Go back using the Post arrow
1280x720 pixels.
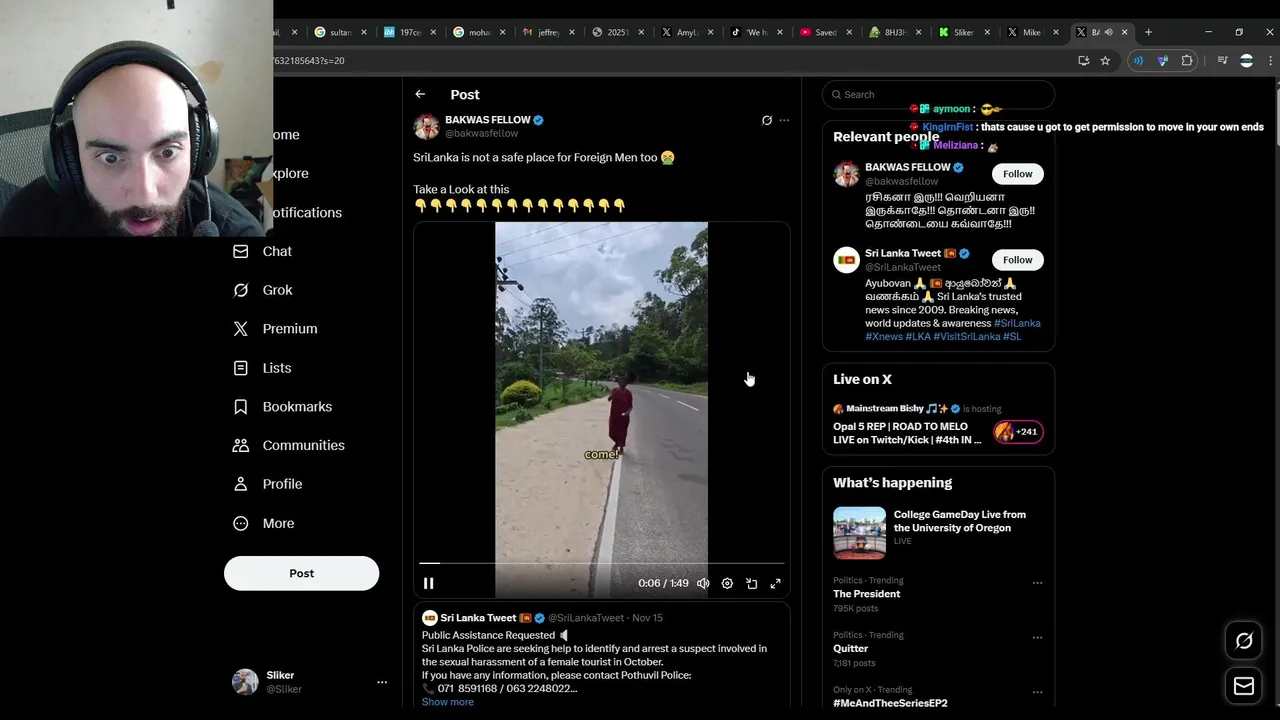pos(420,94)
